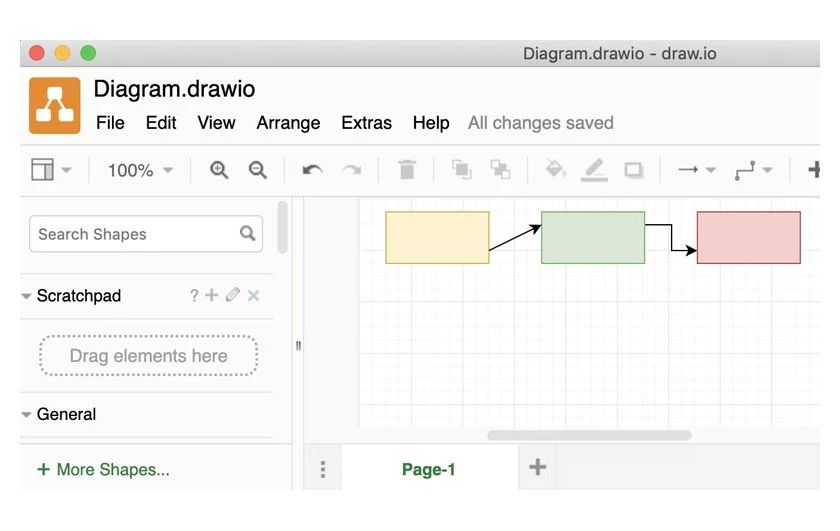Select the arrow between yellow and green

point(515,238)
